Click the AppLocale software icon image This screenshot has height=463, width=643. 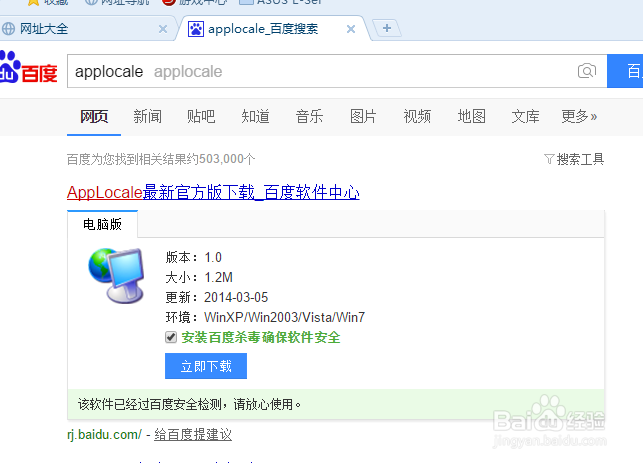click(116, 276)
